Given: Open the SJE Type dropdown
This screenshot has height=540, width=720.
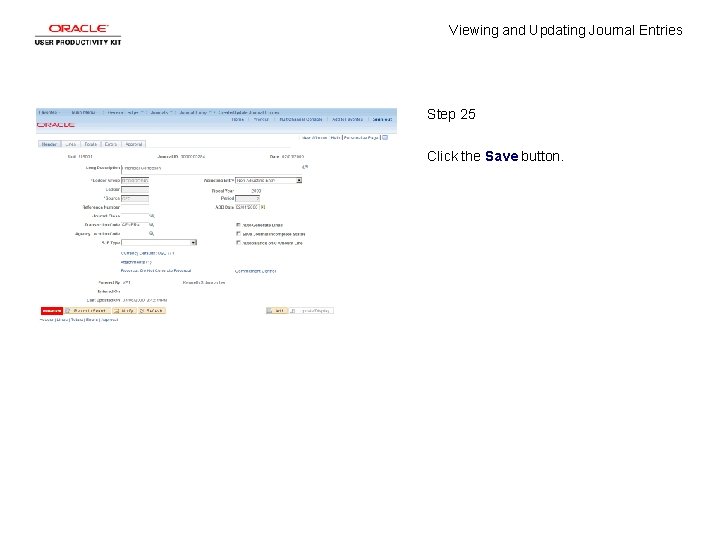Looking at the screenshot, I should (159, 242).
